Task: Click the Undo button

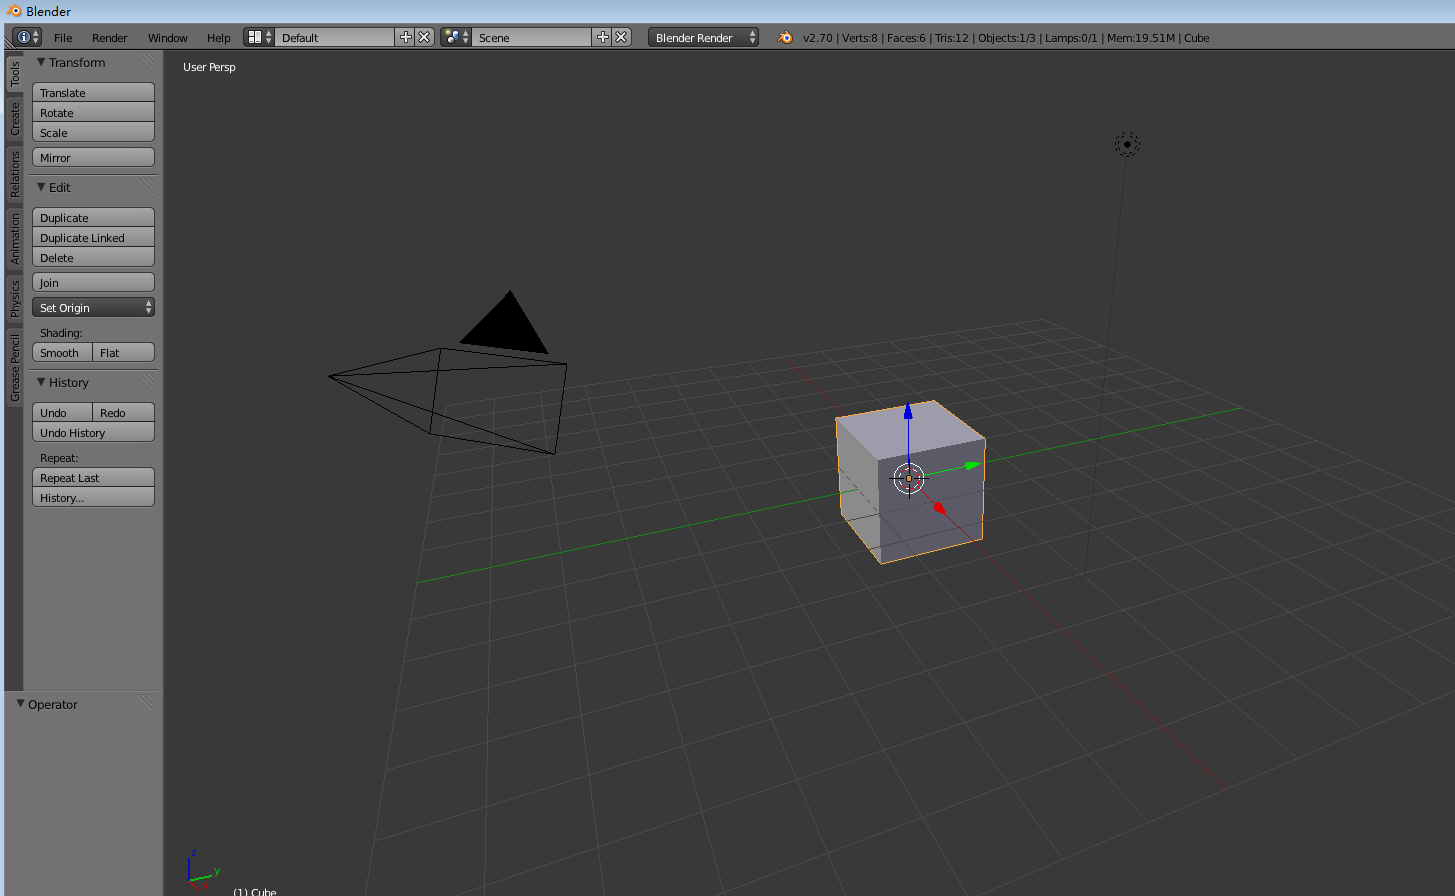Action: pyautogui.click(x=62, y=412)
